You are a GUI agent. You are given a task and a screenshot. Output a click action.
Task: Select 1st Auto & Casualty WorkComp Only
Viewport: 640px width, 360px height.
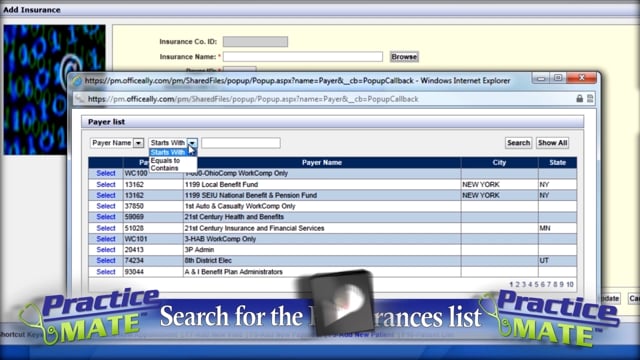tap(106, 206)
